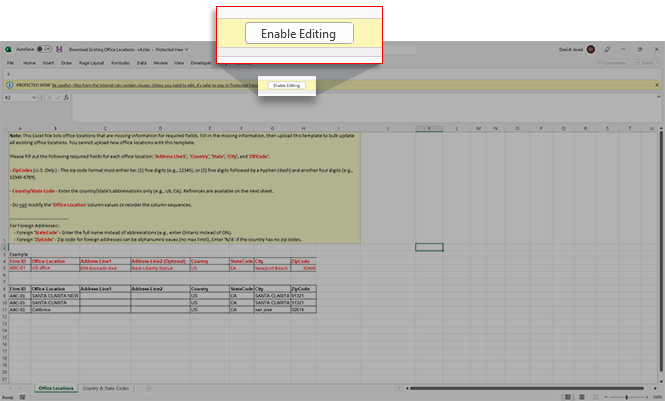665x401 pixels.
Task: Click the purple Save icon
Action: pos(59,49)
